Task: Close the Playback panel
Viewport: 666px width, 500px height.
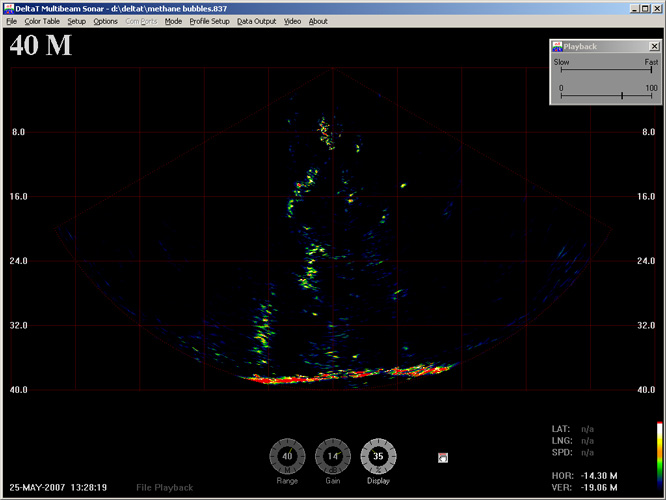Action: pyautogui.click(x=653, y=46)
